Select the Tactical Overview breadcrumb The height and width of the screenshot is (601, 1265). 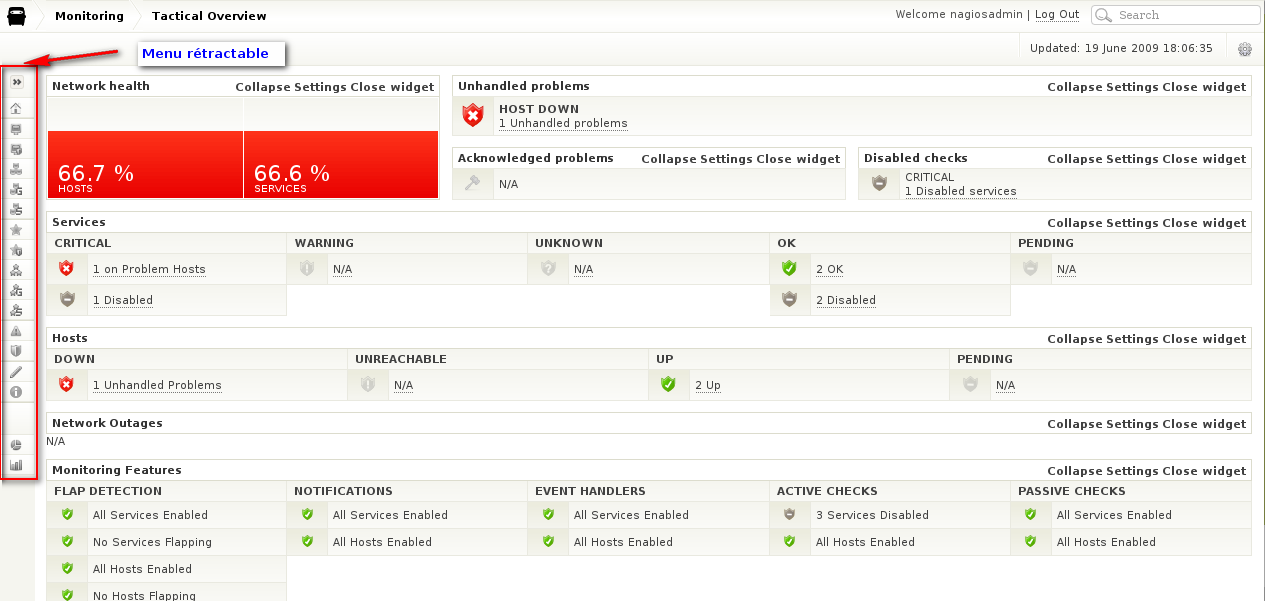[209, 16]
